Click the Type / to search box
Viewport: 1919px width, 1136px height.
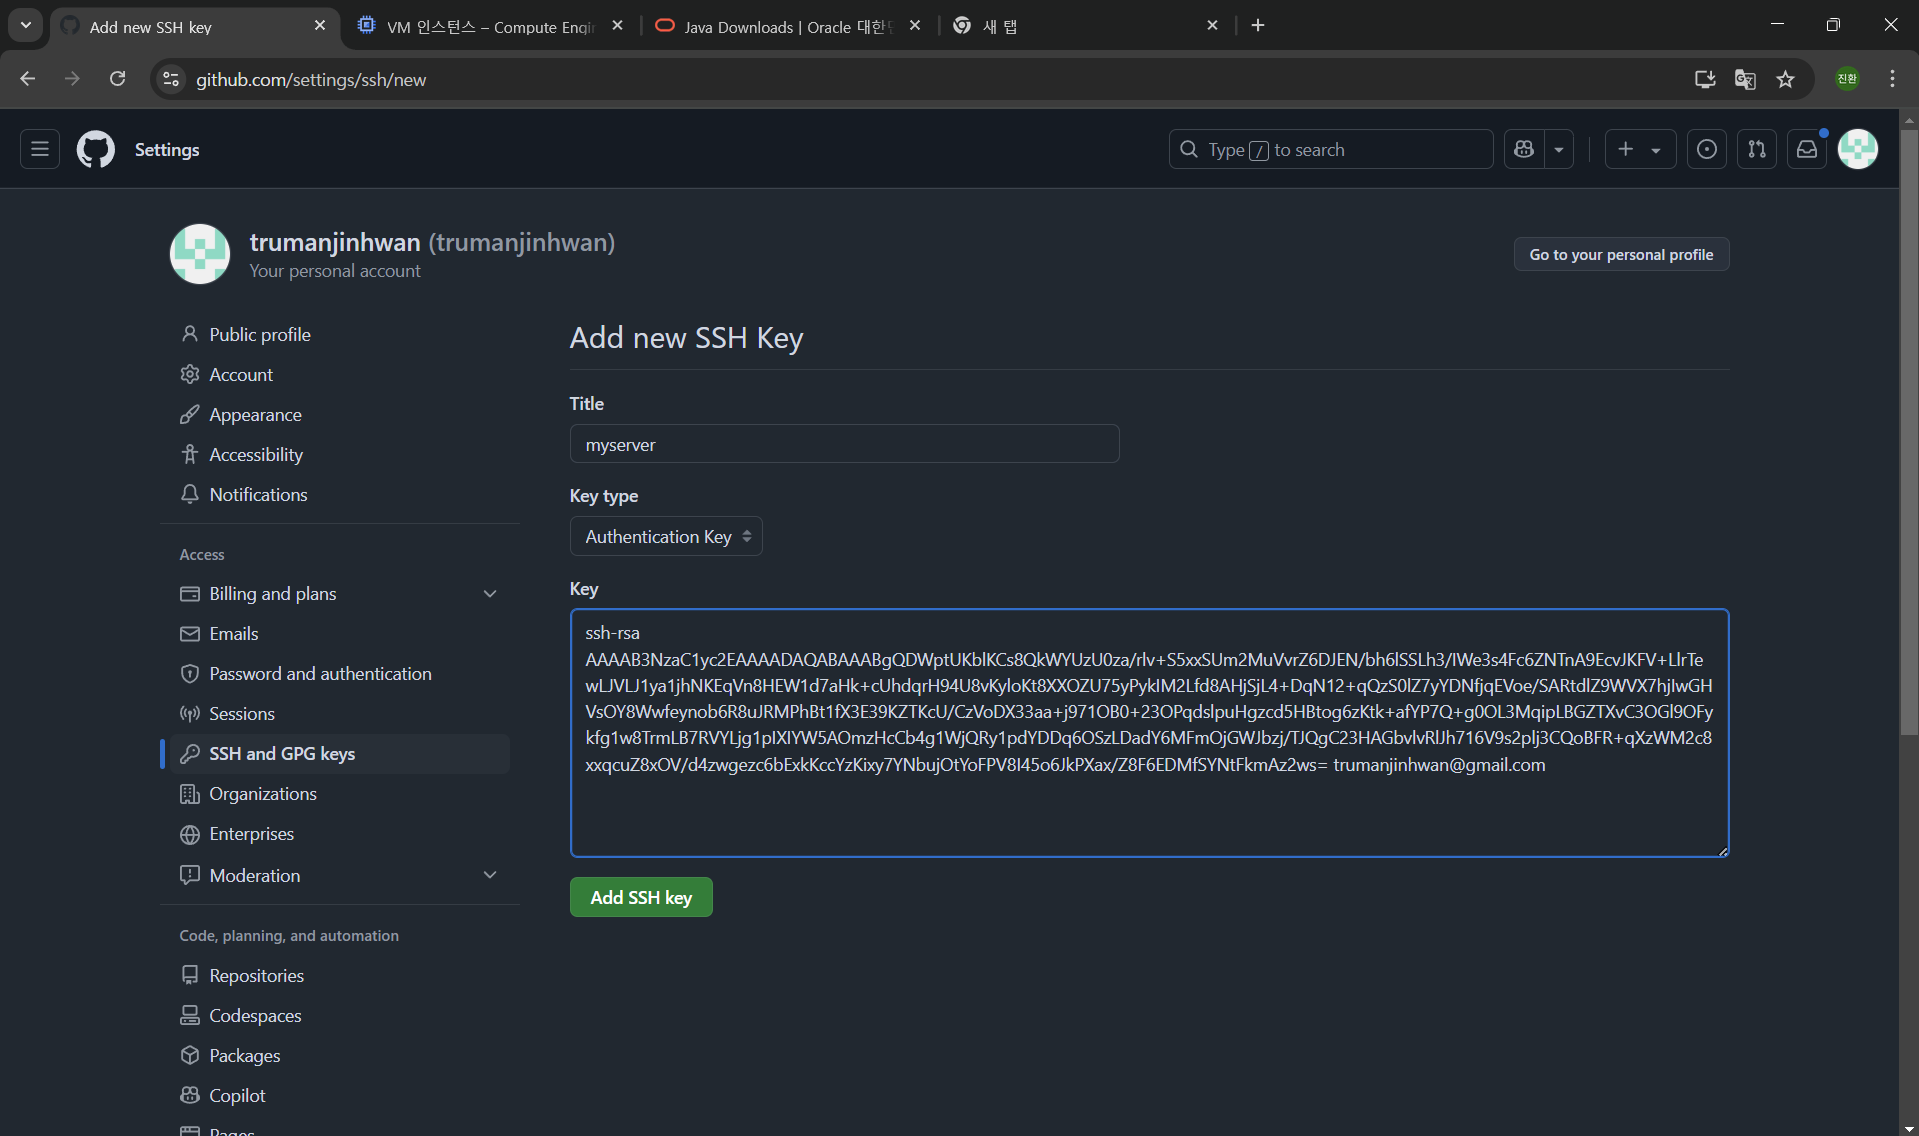coord(1330,149)
